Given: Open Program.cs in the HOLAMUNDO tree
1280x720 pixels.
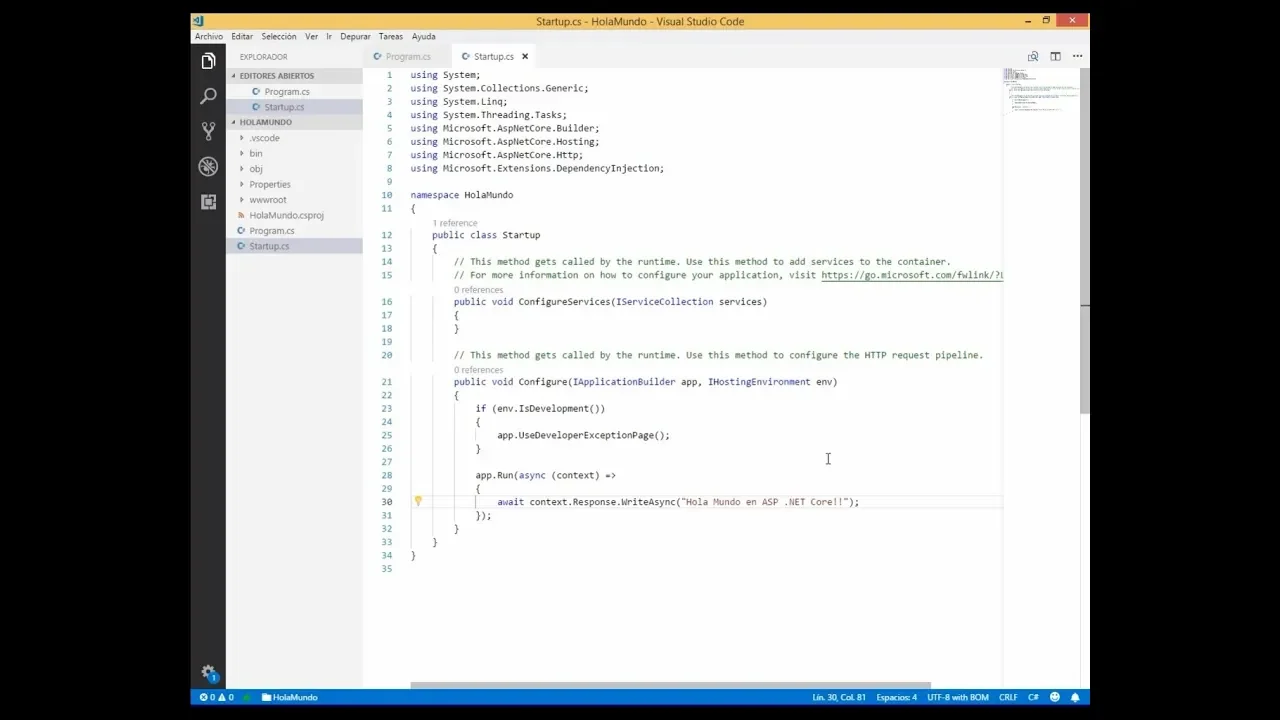Looking at the screenshot, I should pyautogui.click(x=271, y=231).
